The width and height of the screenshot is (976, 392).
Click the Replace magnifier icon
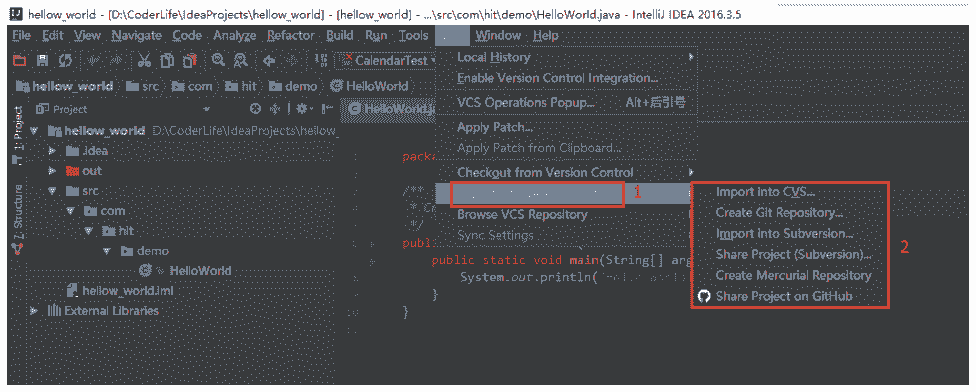[x=241, y=60]
